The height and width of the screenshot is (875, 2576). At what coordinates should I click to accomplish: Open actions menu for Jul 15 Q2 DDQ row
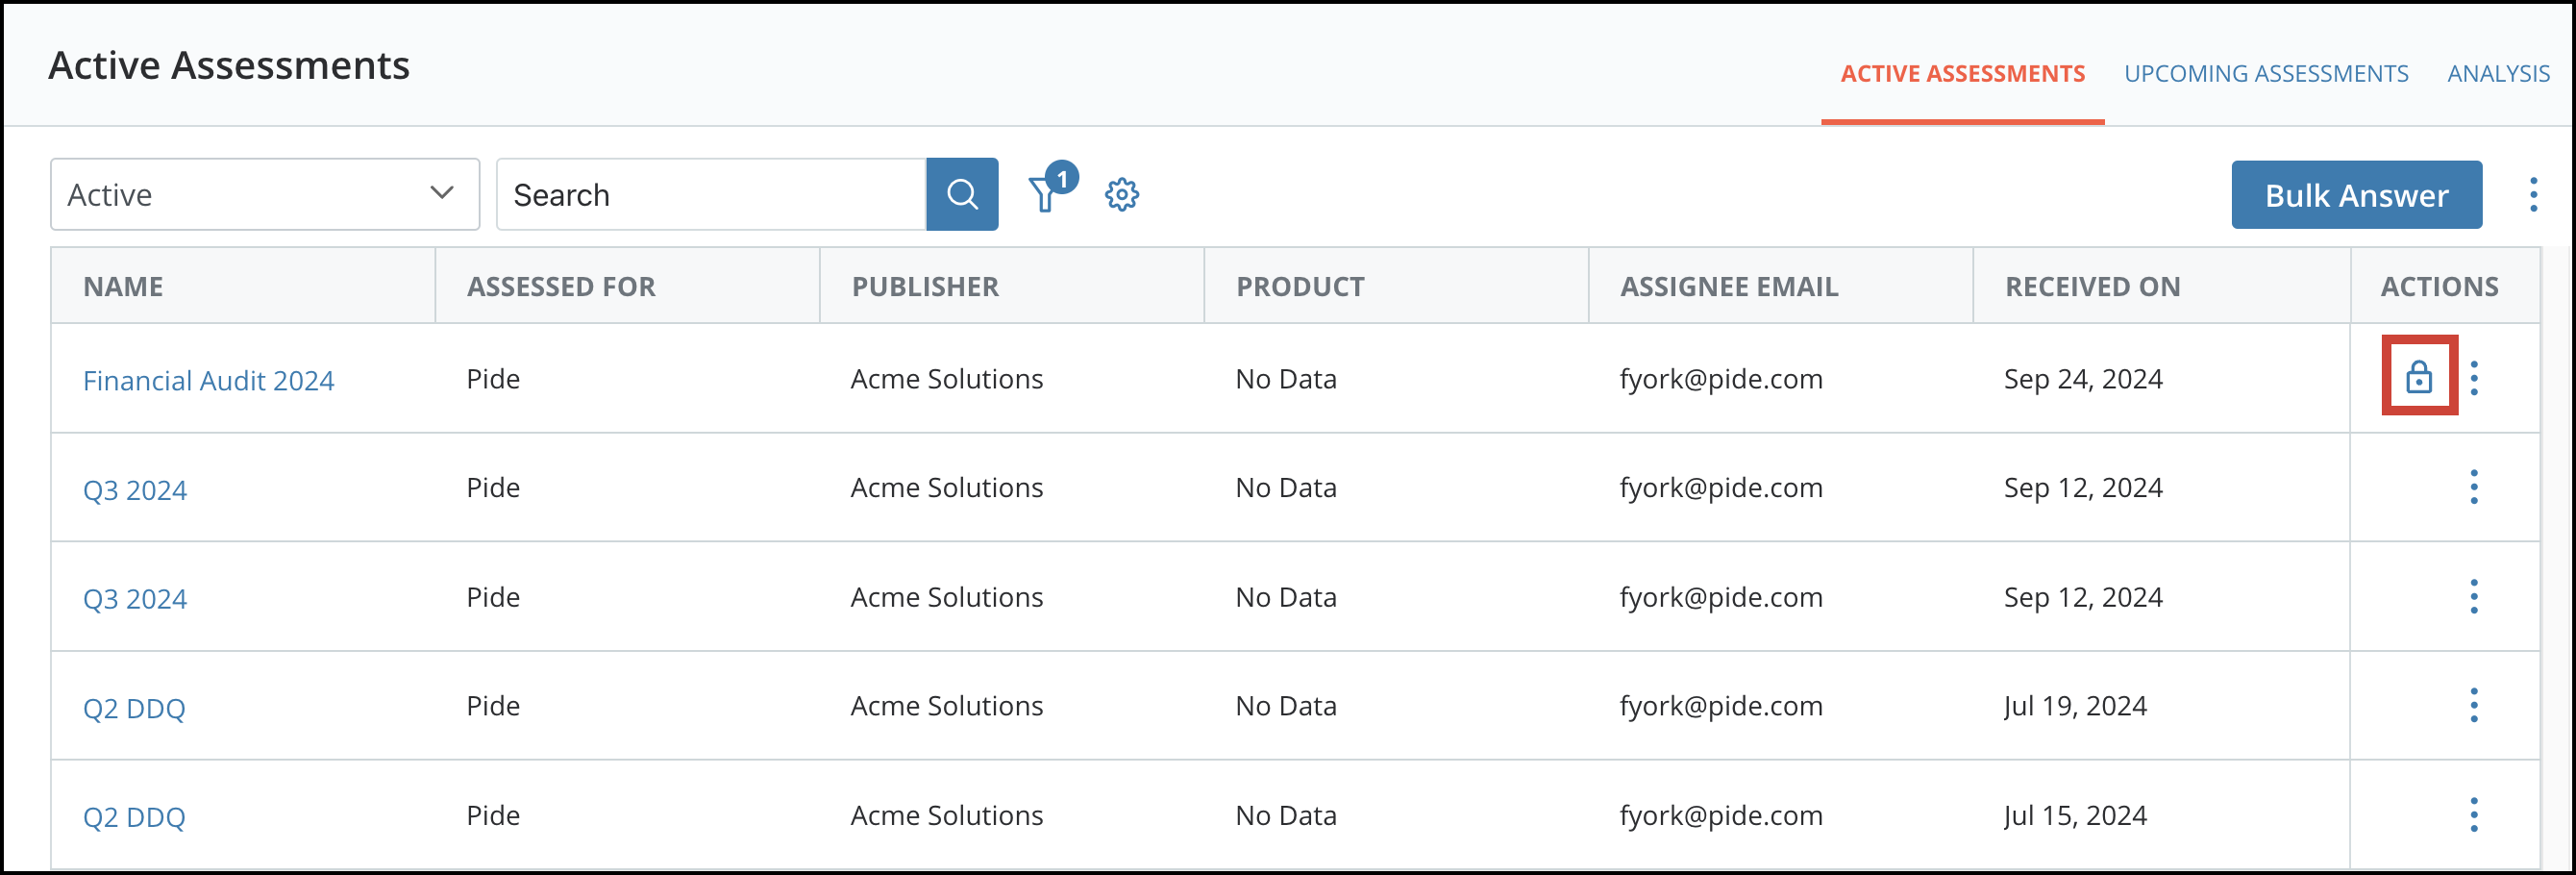click(2473, 814)
